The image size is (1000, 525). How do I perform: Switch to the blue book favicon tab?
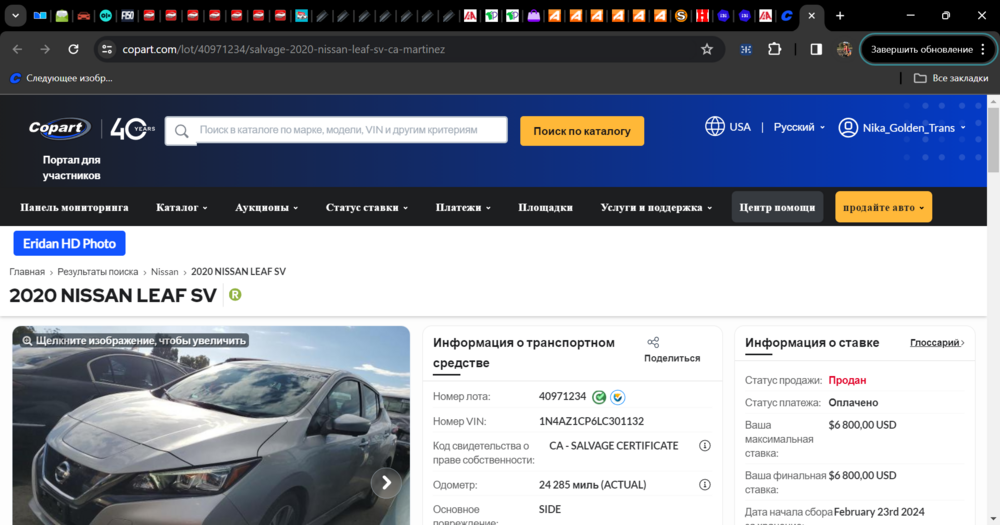tap(40, 16)
